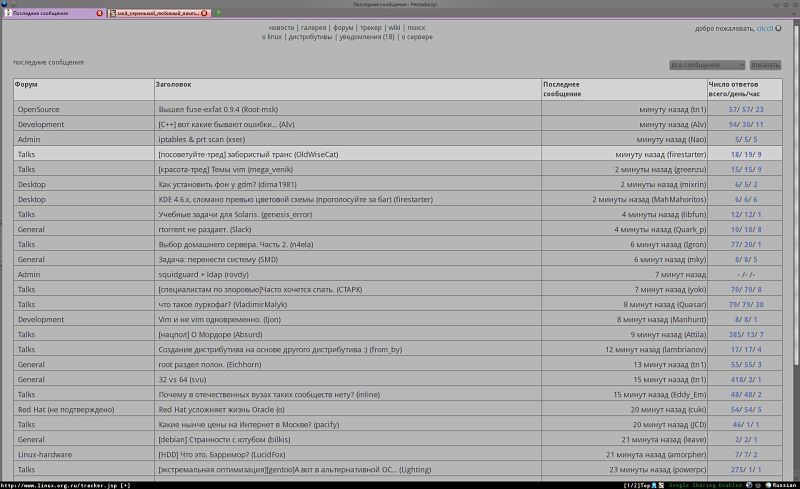The height and width of the screenshot is (489, 800).
Task: Switch to the second pink tab
Action: (x=159, y=13)
